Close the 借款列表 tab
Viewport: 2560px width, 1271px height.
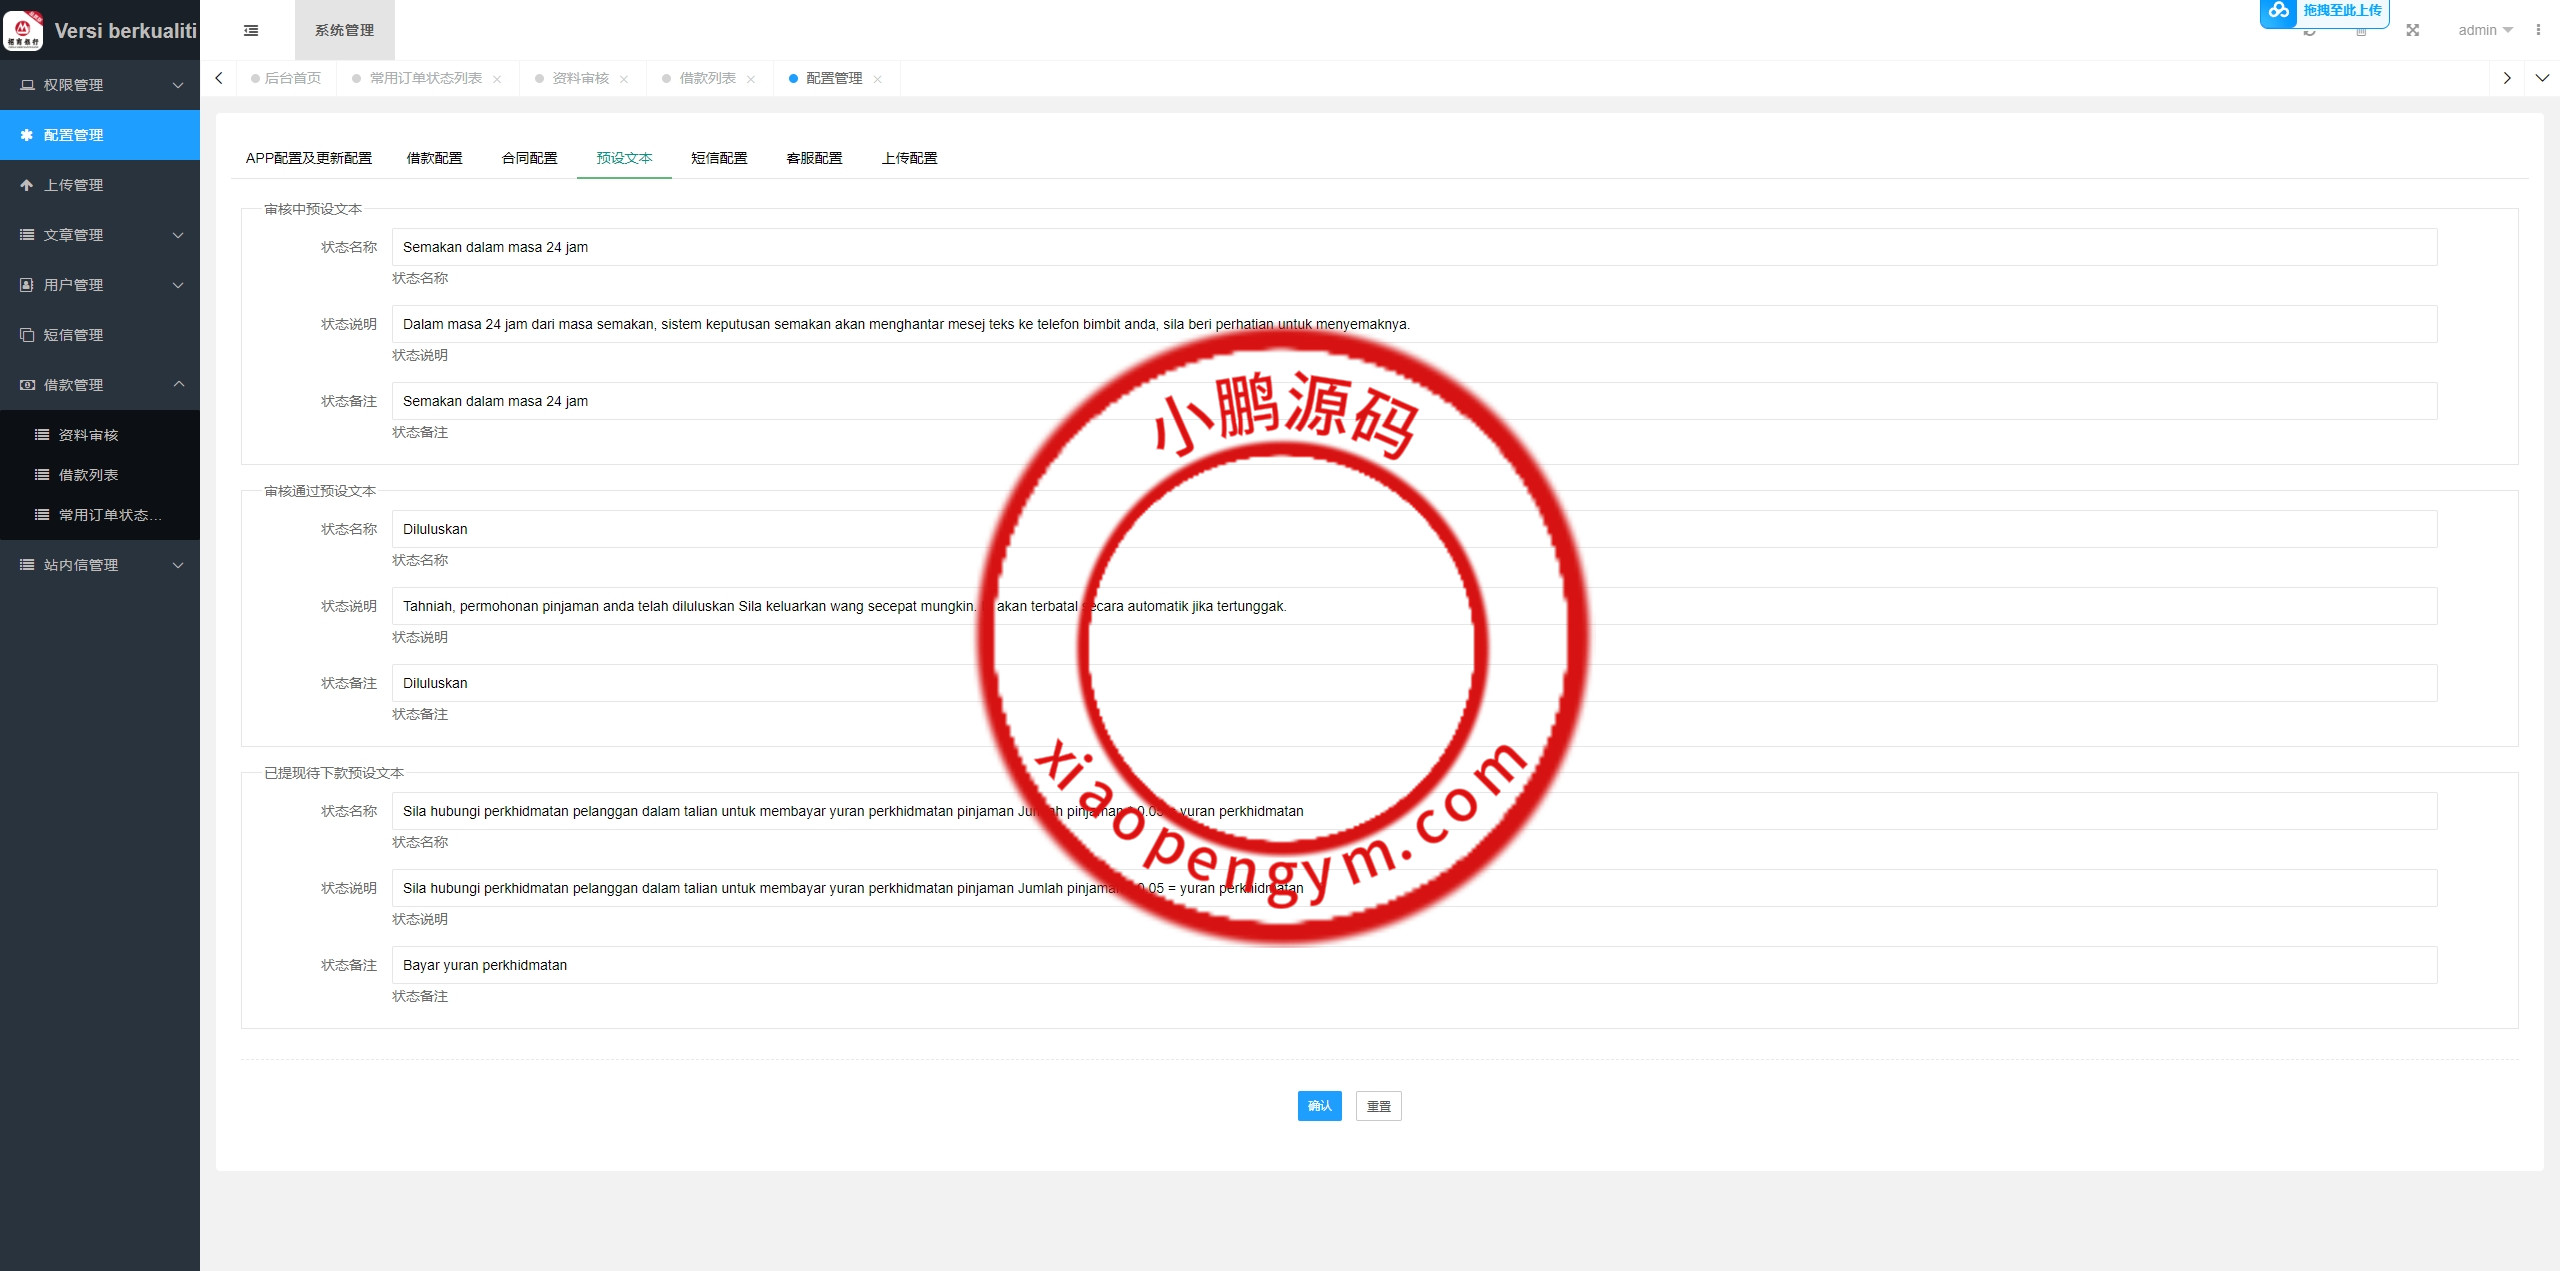751,79
